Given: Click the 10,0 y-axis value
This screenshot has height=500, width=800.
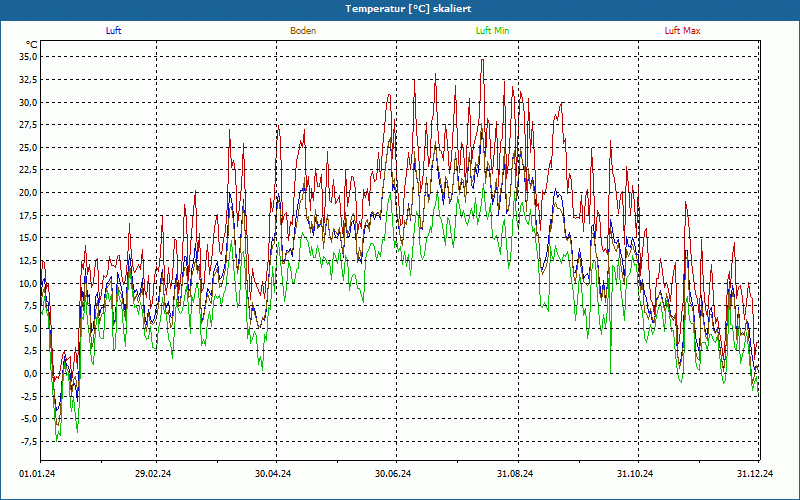Looking at the screenshot, I should pos(28,283).
